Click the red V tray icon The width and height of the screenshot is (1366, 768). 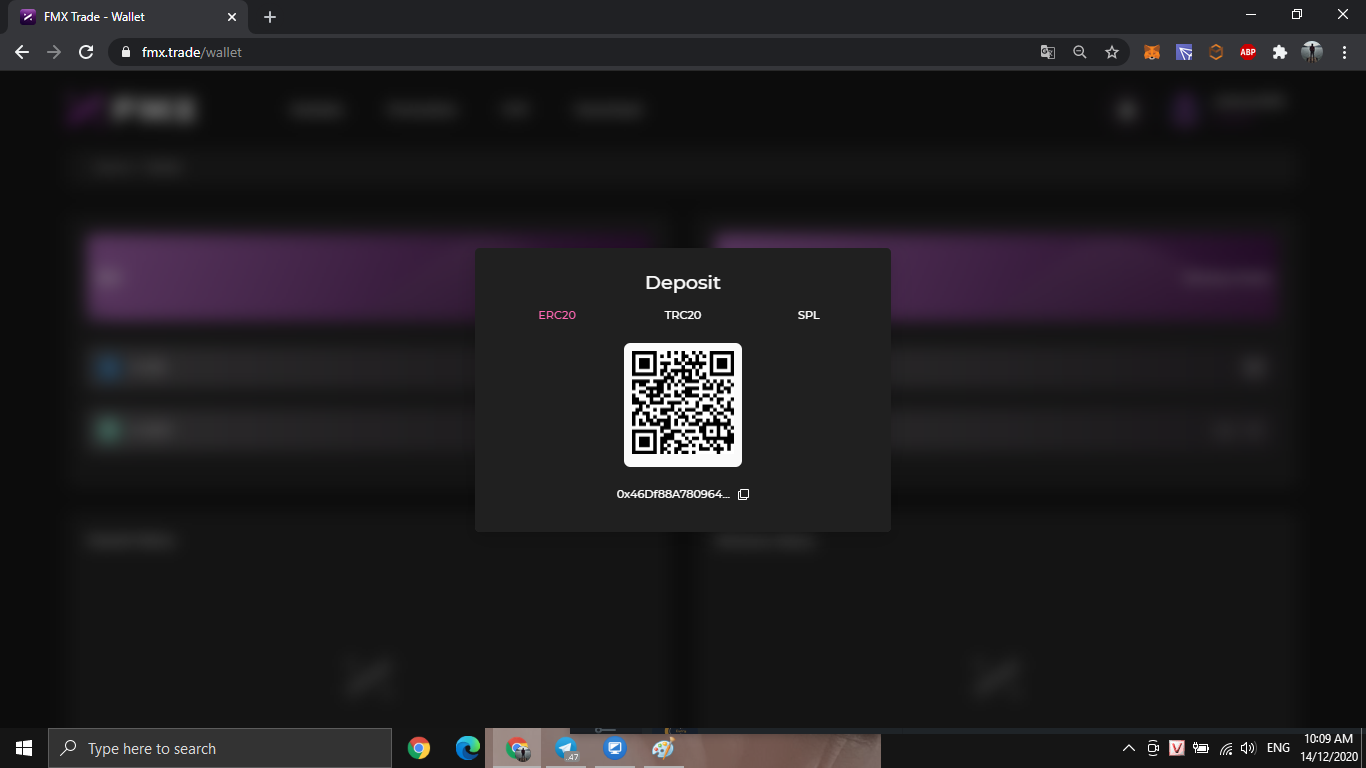point(1177,748)
